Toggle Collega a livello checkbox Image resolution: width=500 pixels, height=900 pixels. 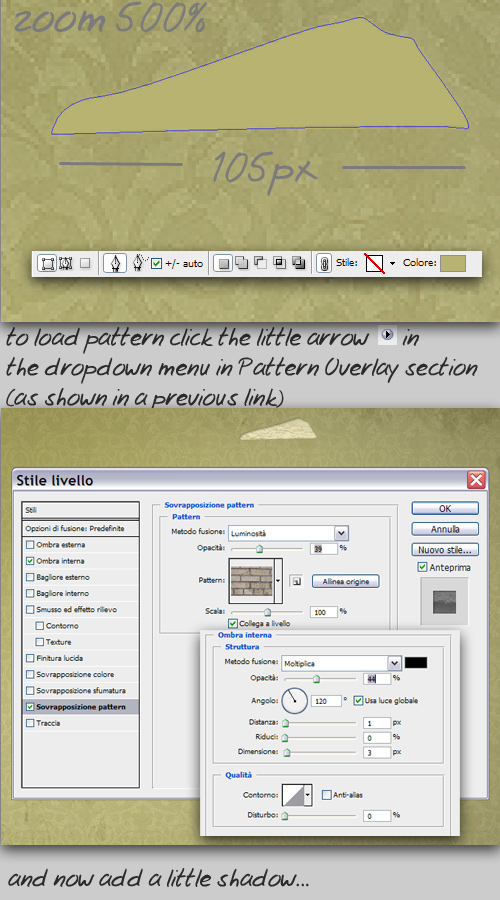232,623
